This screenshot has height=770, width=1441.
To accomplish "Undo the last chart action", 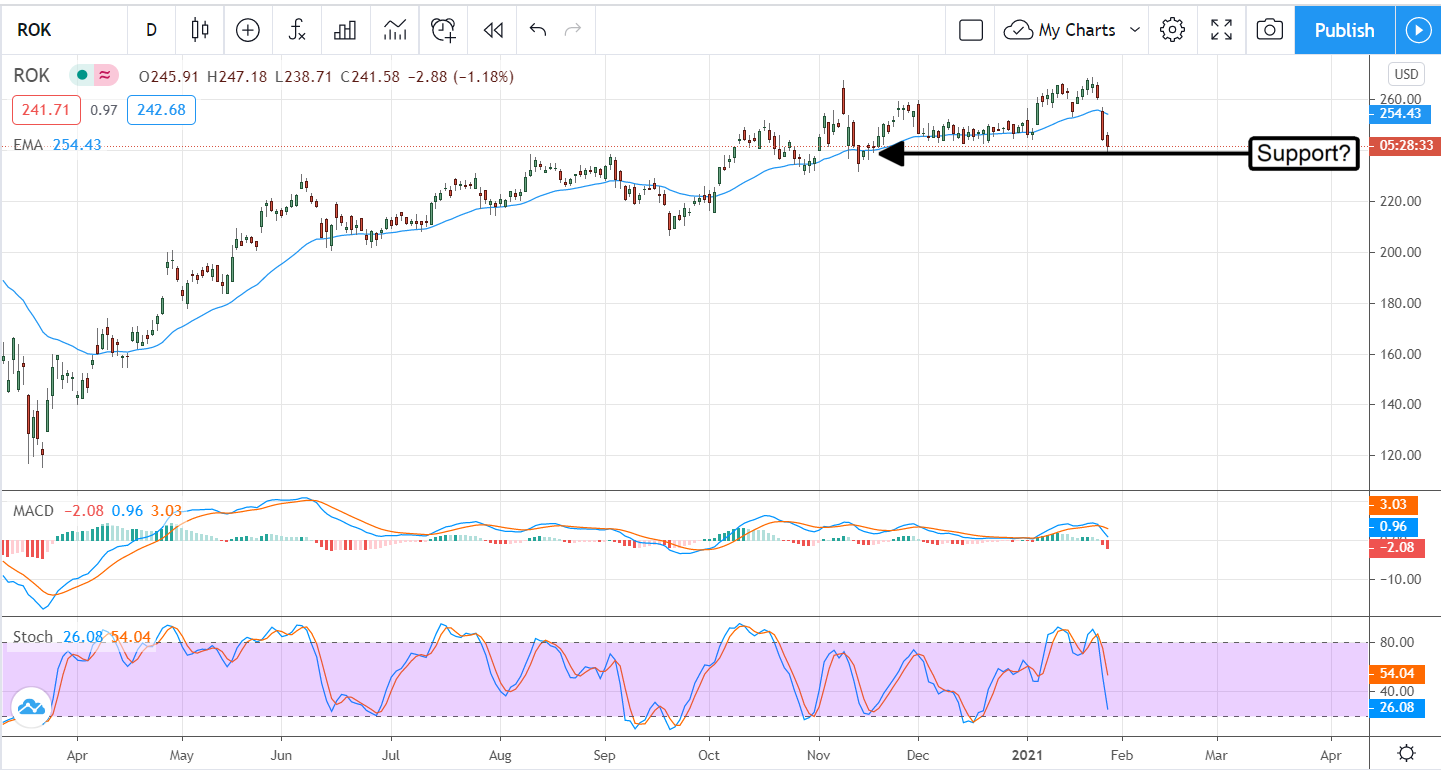I will pyautogui.click(x=538, y=30).
